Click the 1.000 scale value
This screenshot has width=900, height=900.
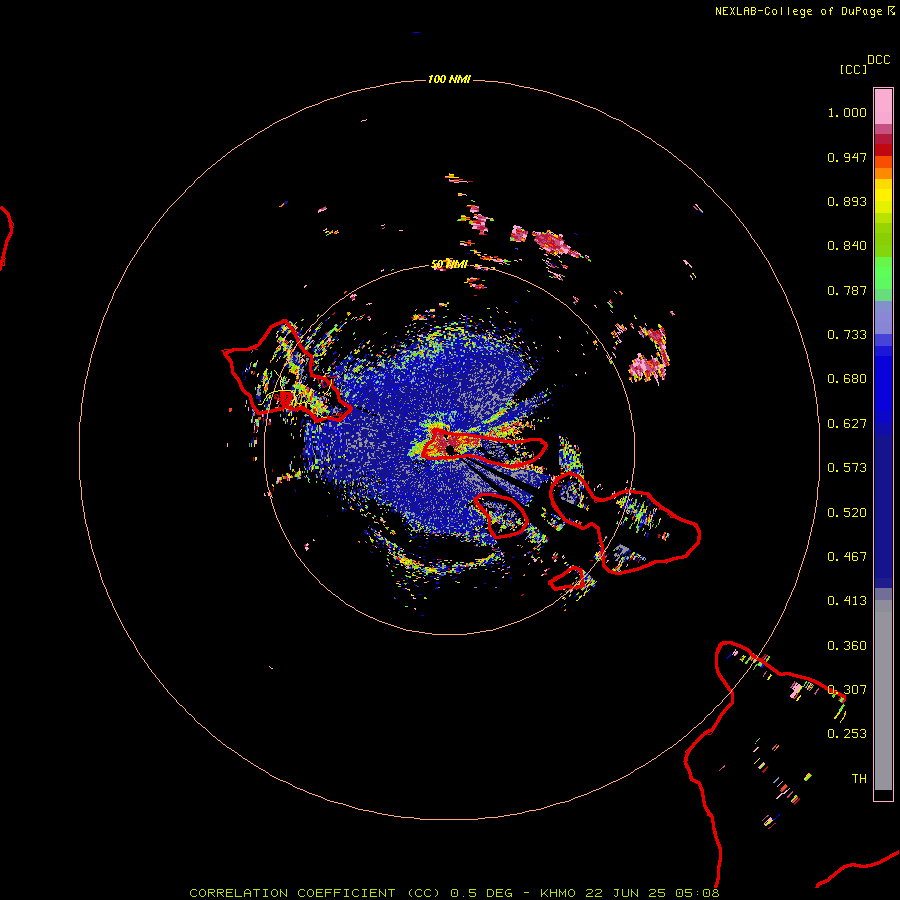(x=847, y=112)
